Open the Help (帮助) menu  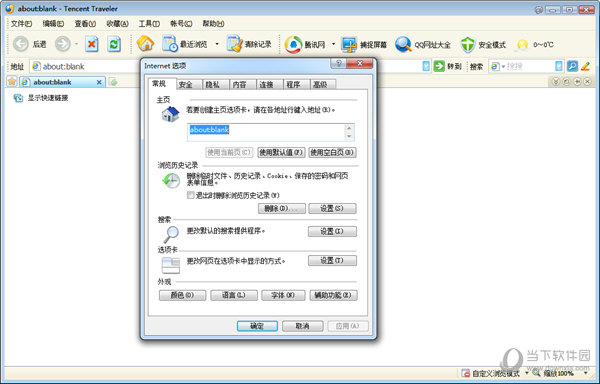tap(213, 24)
